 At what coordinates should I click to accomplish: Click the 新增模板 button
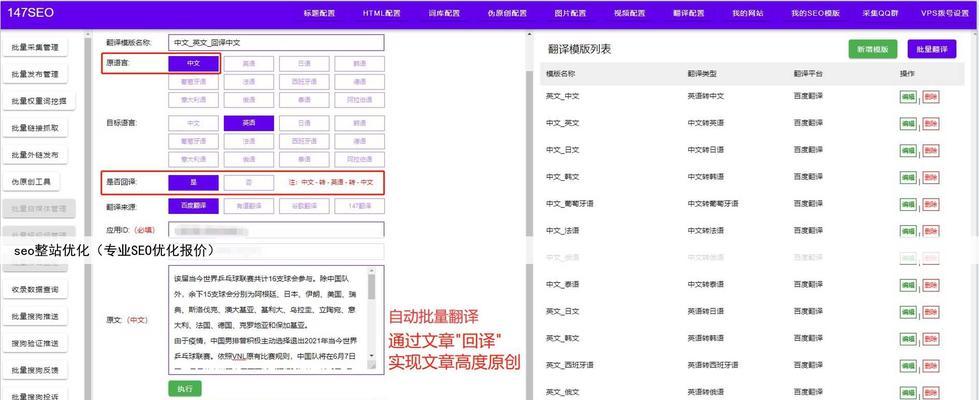click(872, 49)
